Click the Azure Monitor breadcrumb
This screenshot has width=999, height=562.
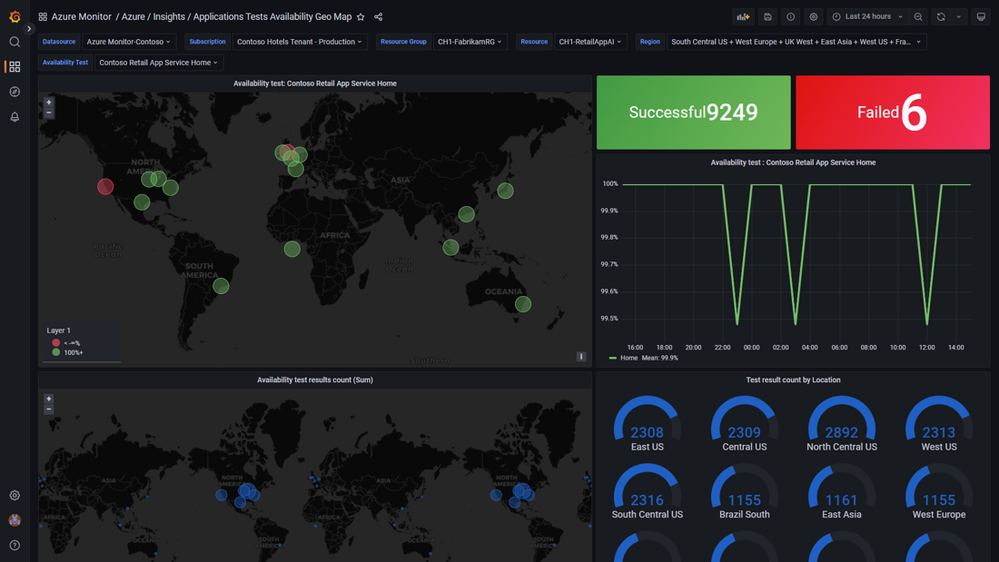pyautogui.click(x=81, y=17)
